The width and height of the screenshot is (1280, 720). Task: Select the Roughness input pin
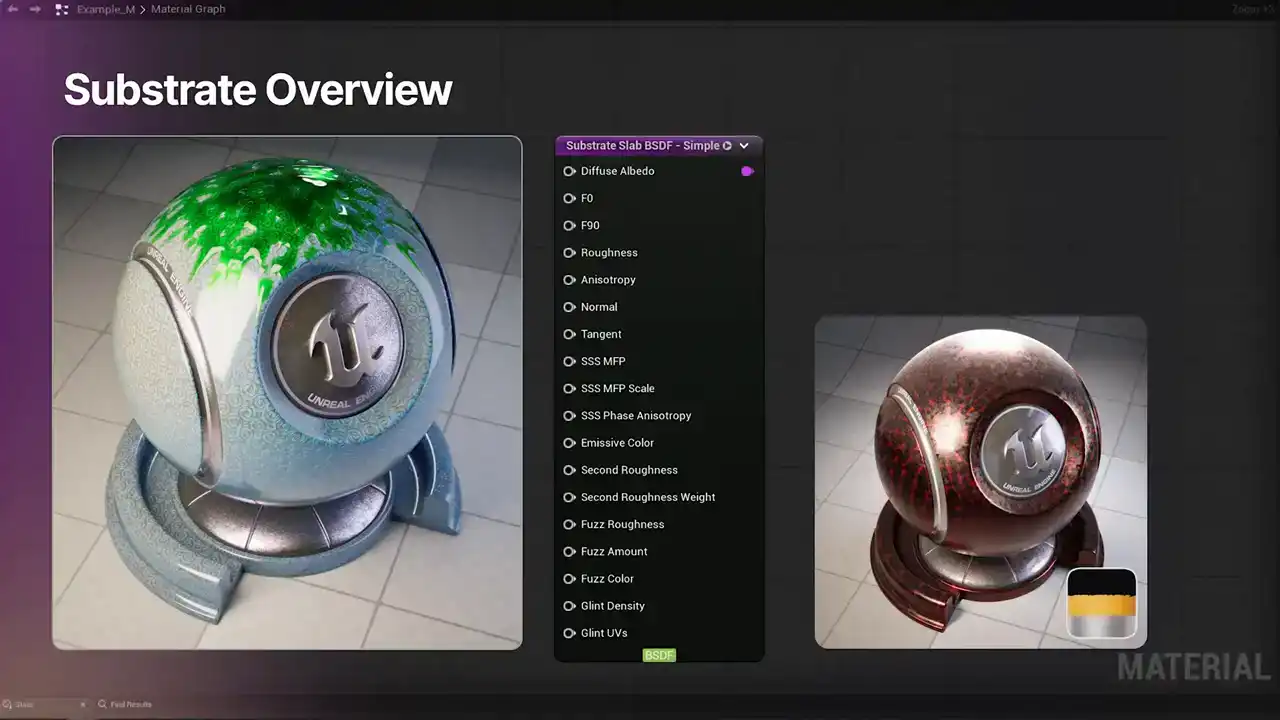(x=570, y=253)
